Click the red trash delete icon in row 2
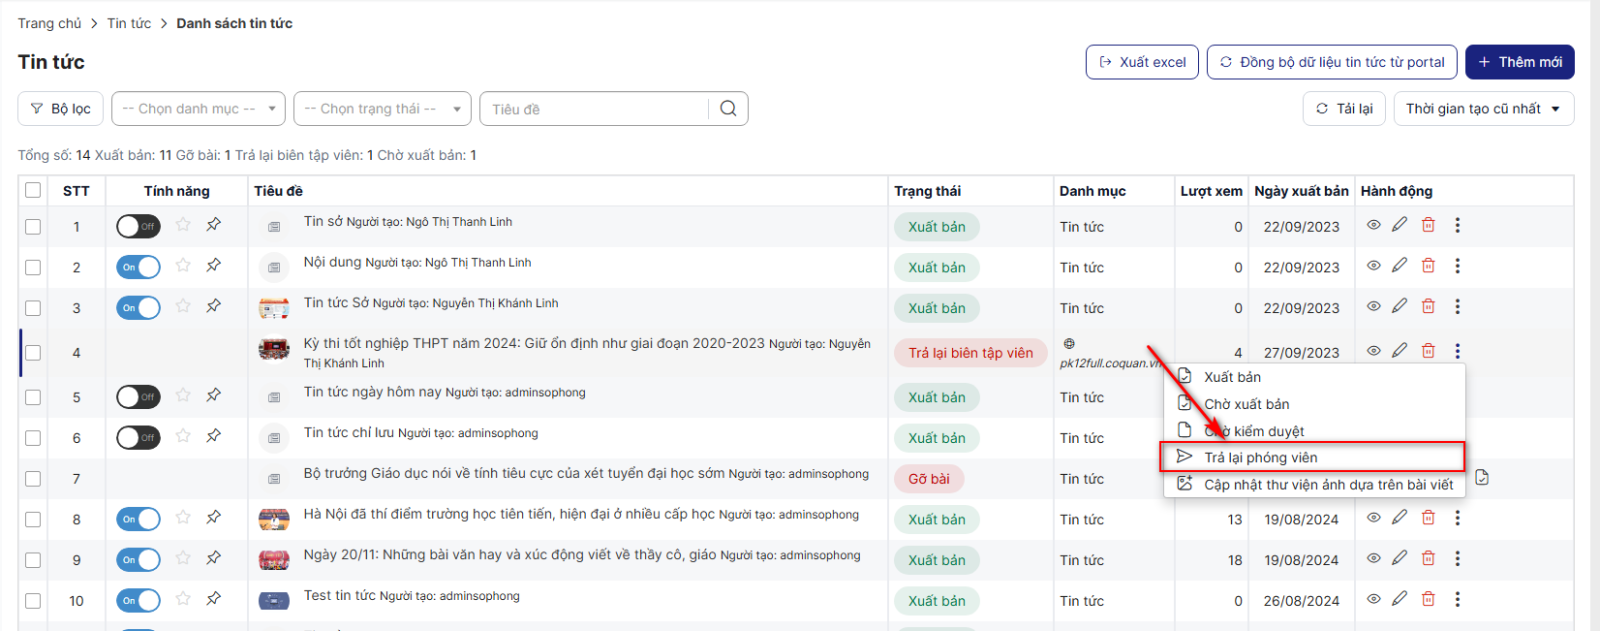This screenshot has height=631, width=1600. click(x=1428, y=266)
